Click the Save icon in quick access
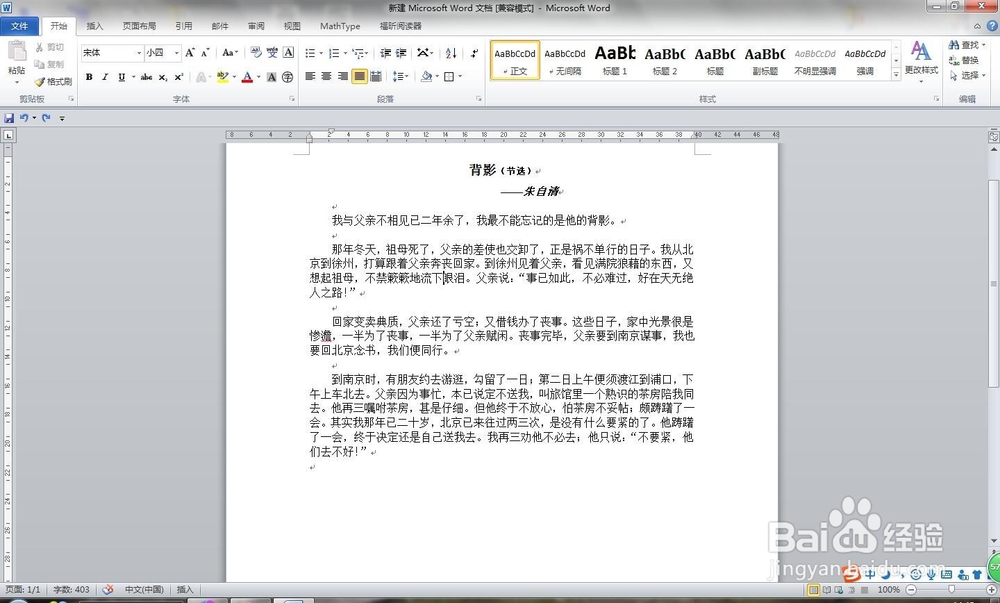 [x=9, y=118]
